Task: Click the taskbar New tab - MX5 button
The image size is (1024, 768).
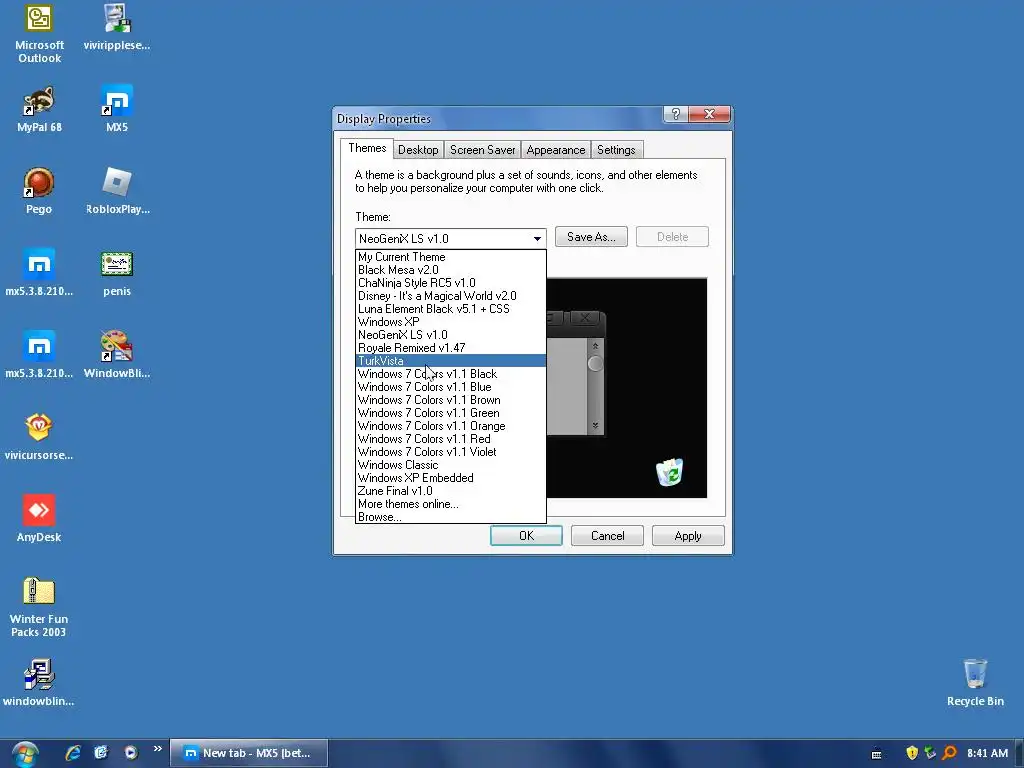Action: [x=249, y=753]
